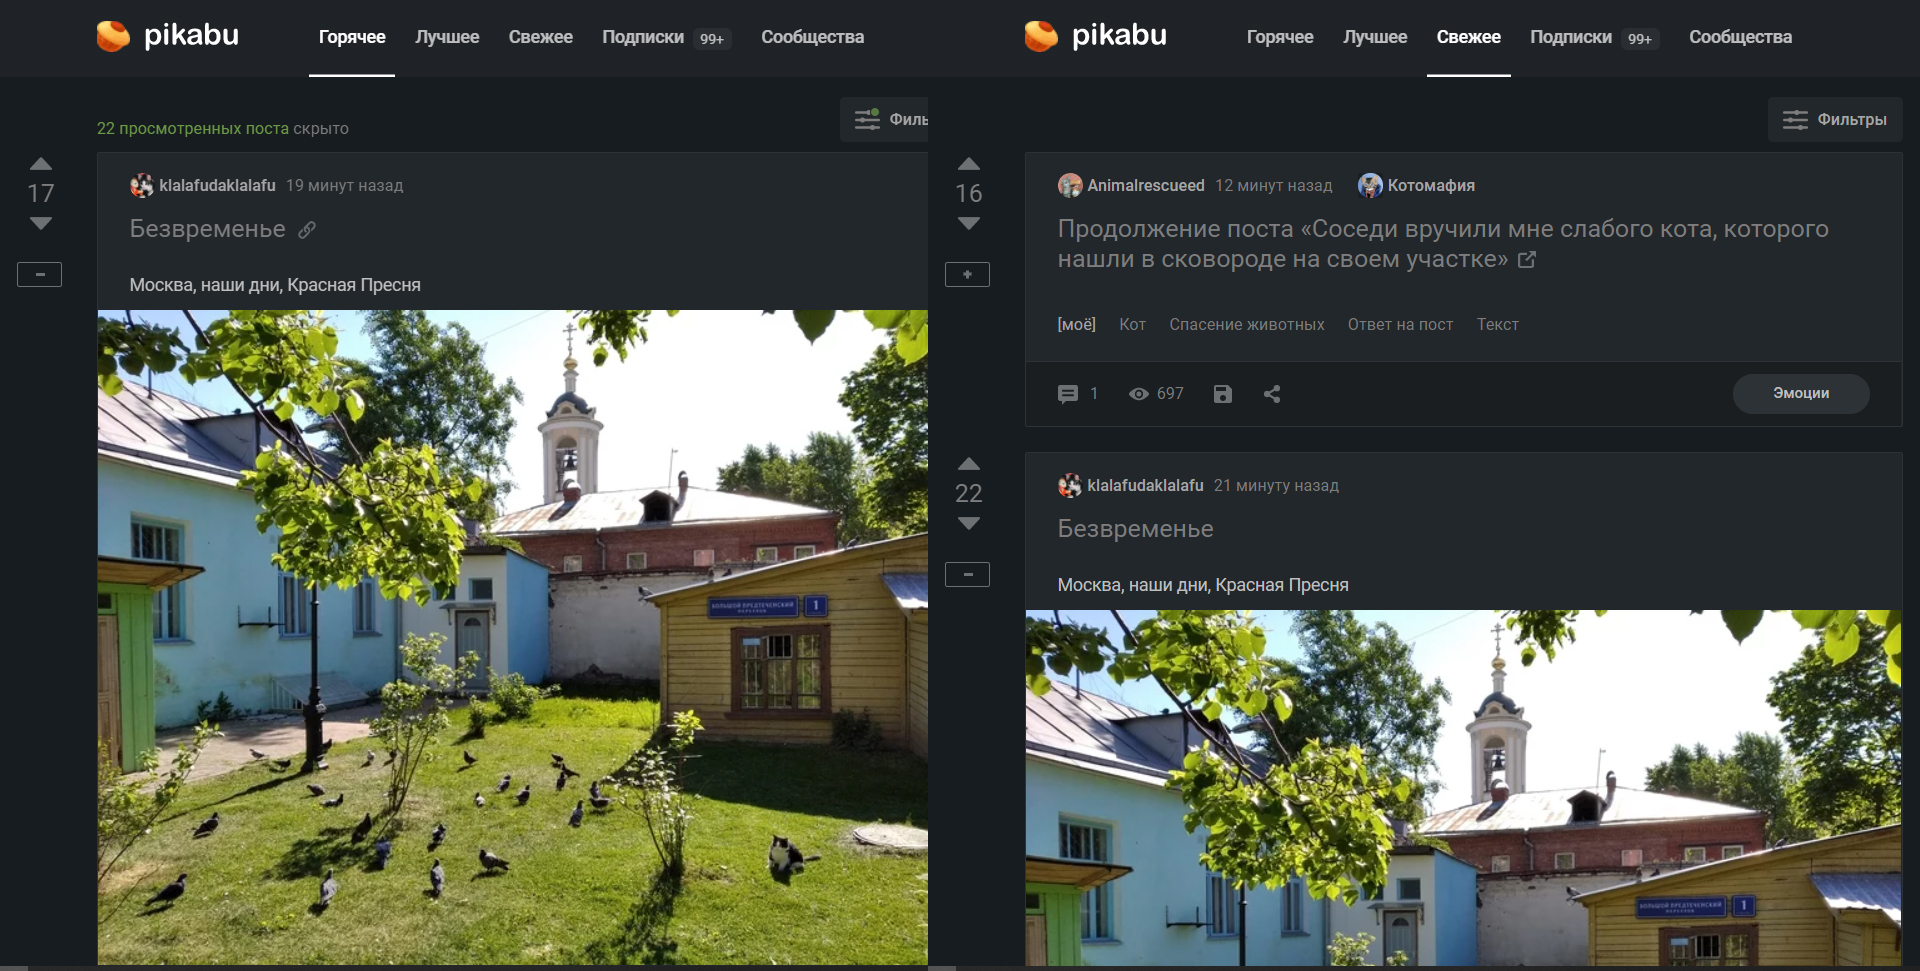Click the pikabu logo in the right window

(x=1096, y=36)
